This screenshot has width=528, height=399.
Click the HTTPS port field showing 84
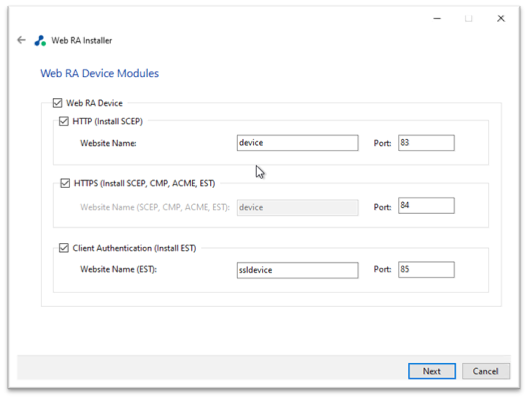[426, 205]
